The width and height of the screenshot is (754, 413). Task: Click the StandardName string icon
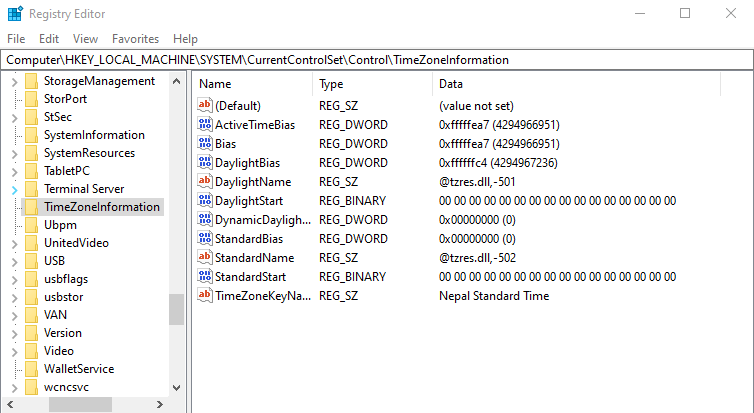(204, 257)
